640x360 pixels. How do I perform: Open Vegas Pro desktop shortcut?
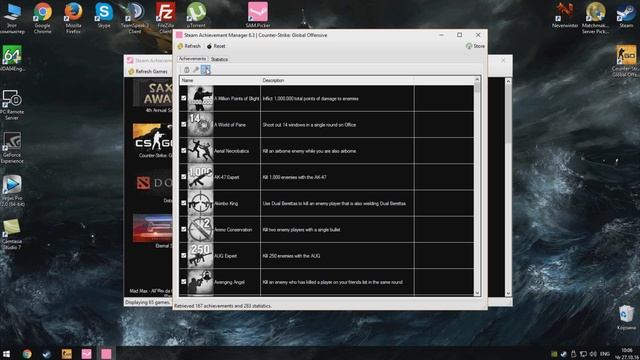tap(12, 190)
